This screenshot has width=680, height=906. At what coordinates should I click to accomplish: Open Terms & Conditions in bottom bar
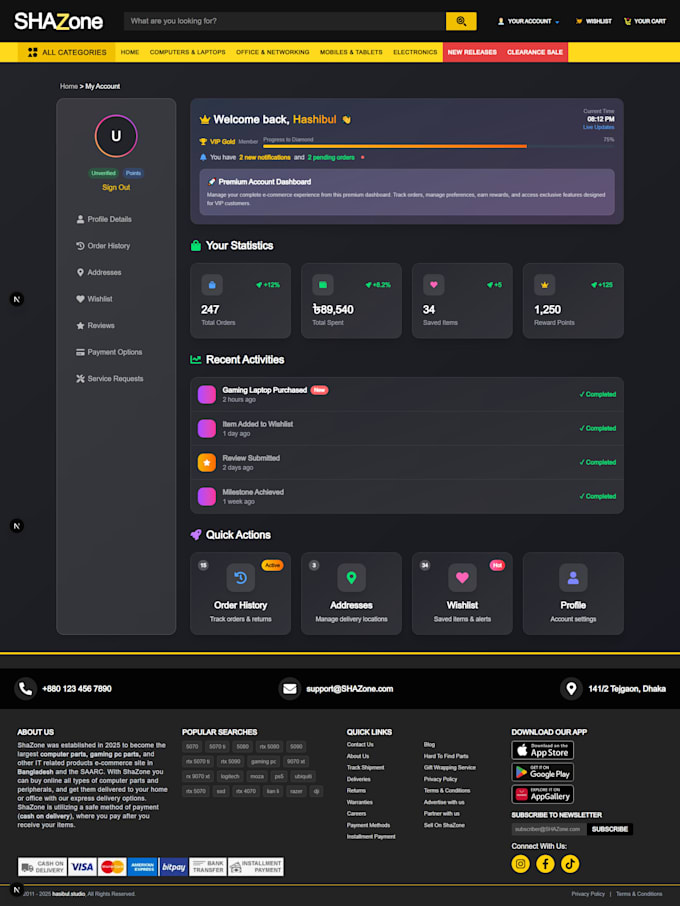click(639, 894)
